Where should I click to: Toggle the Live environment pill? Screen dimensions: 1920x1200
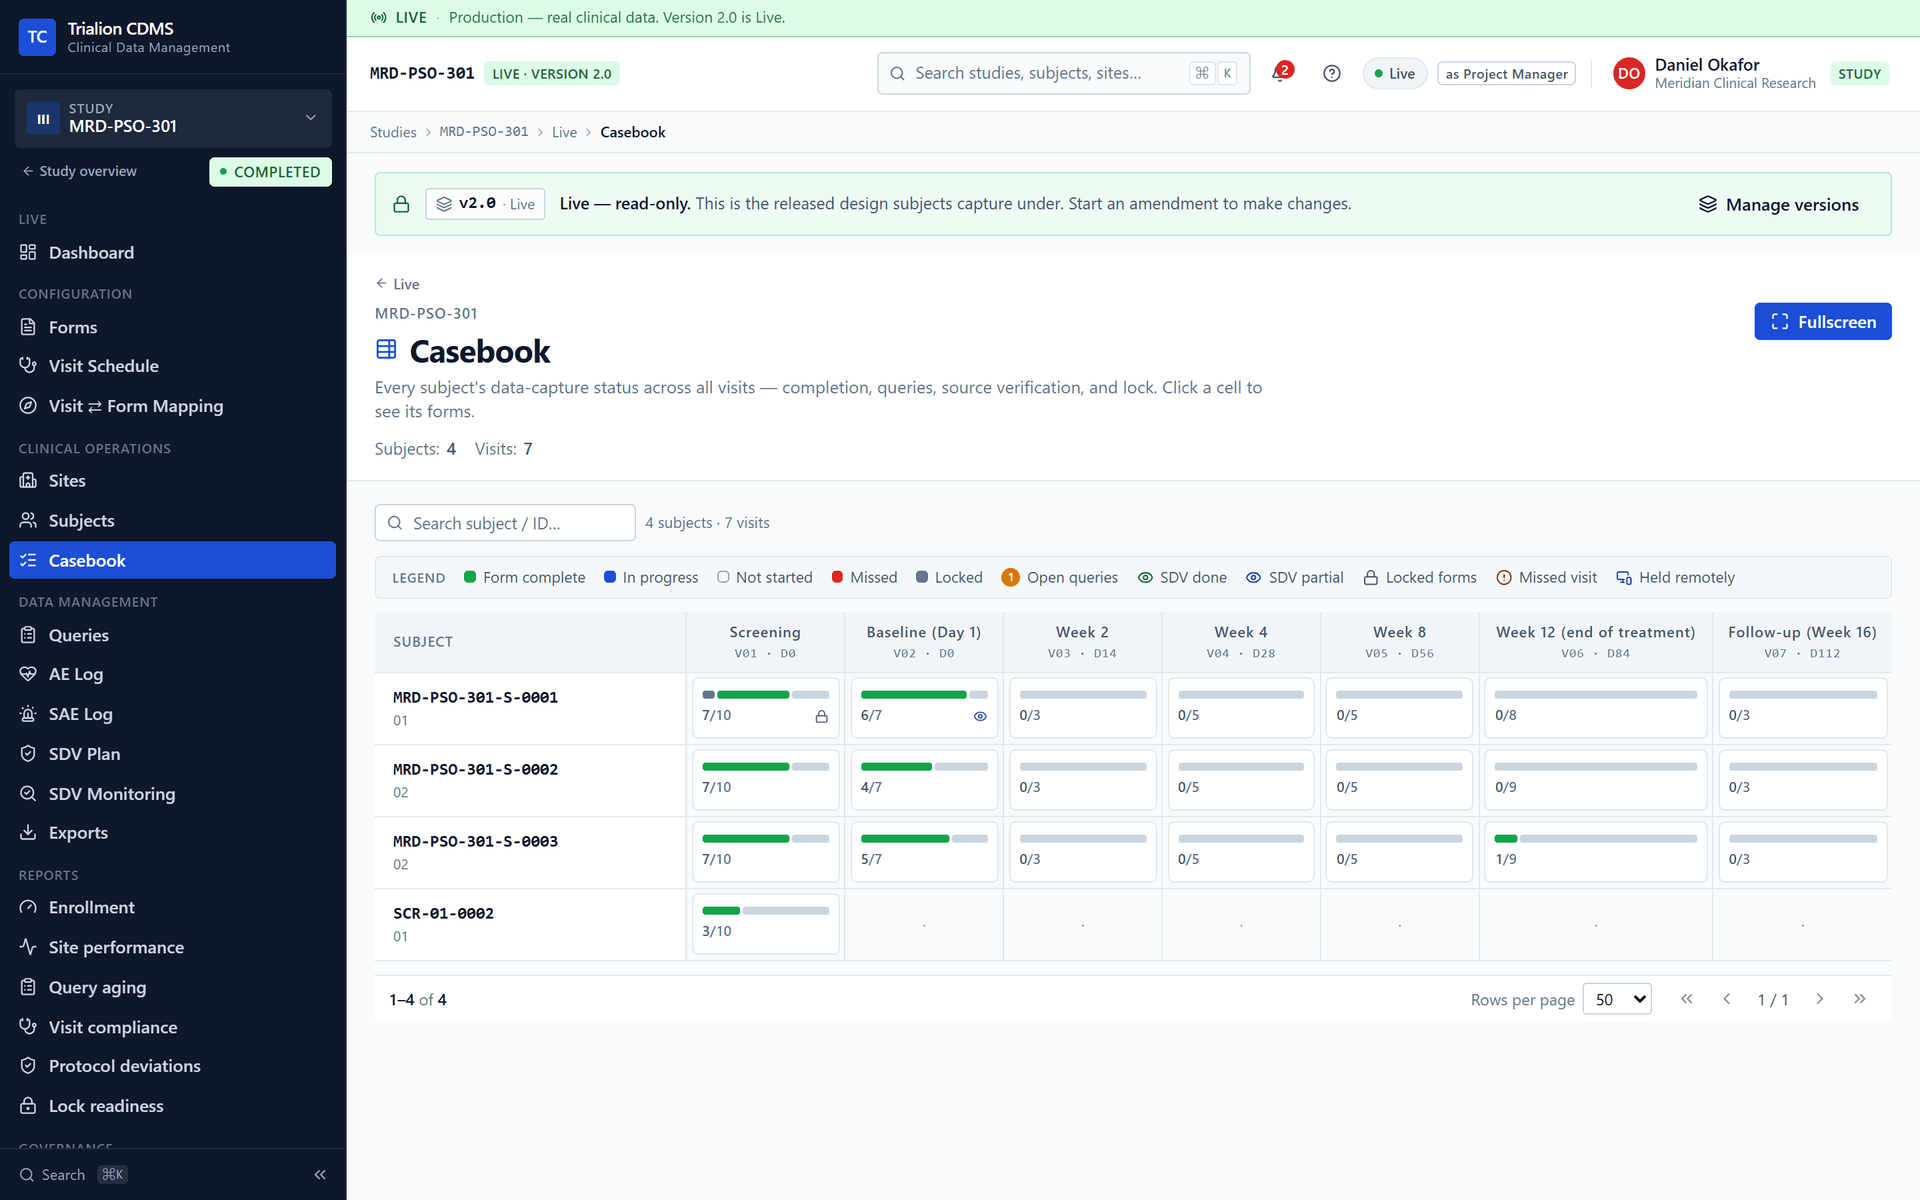1394,73
